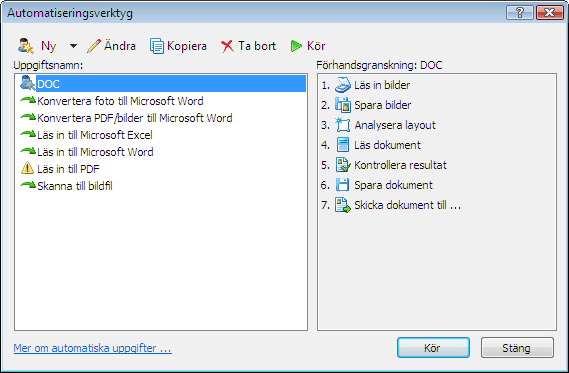Open the dropdown arrow next to Ny
The width and height of the screenshot is (569, 373).
73,46
